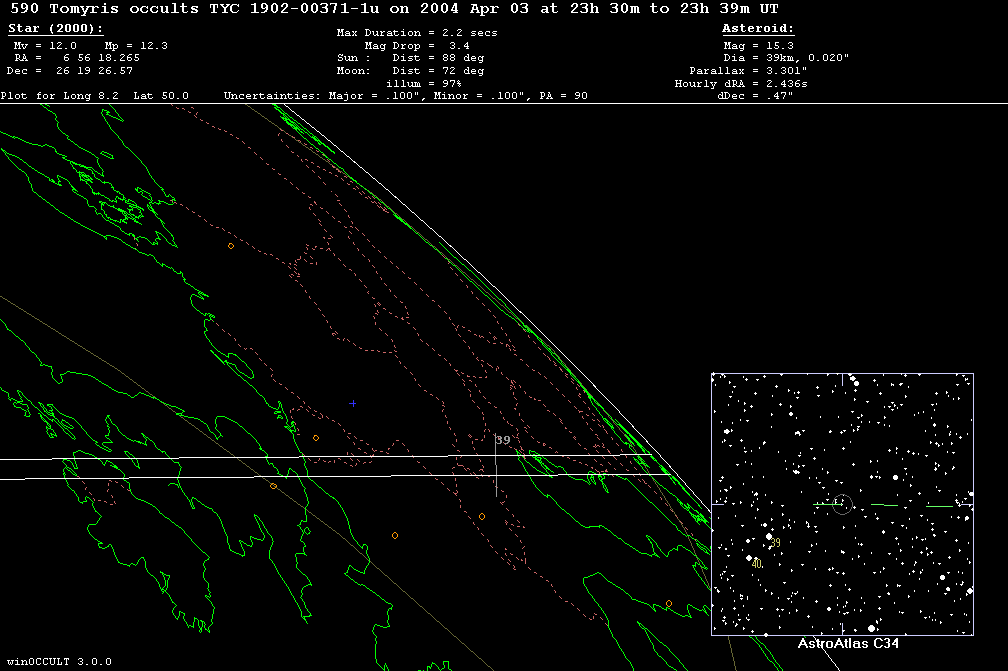Viewport: 1008px width, 671px height.
Task: Click the Asteroid heading
Action: pyautogui.click(x=758, y=29)
